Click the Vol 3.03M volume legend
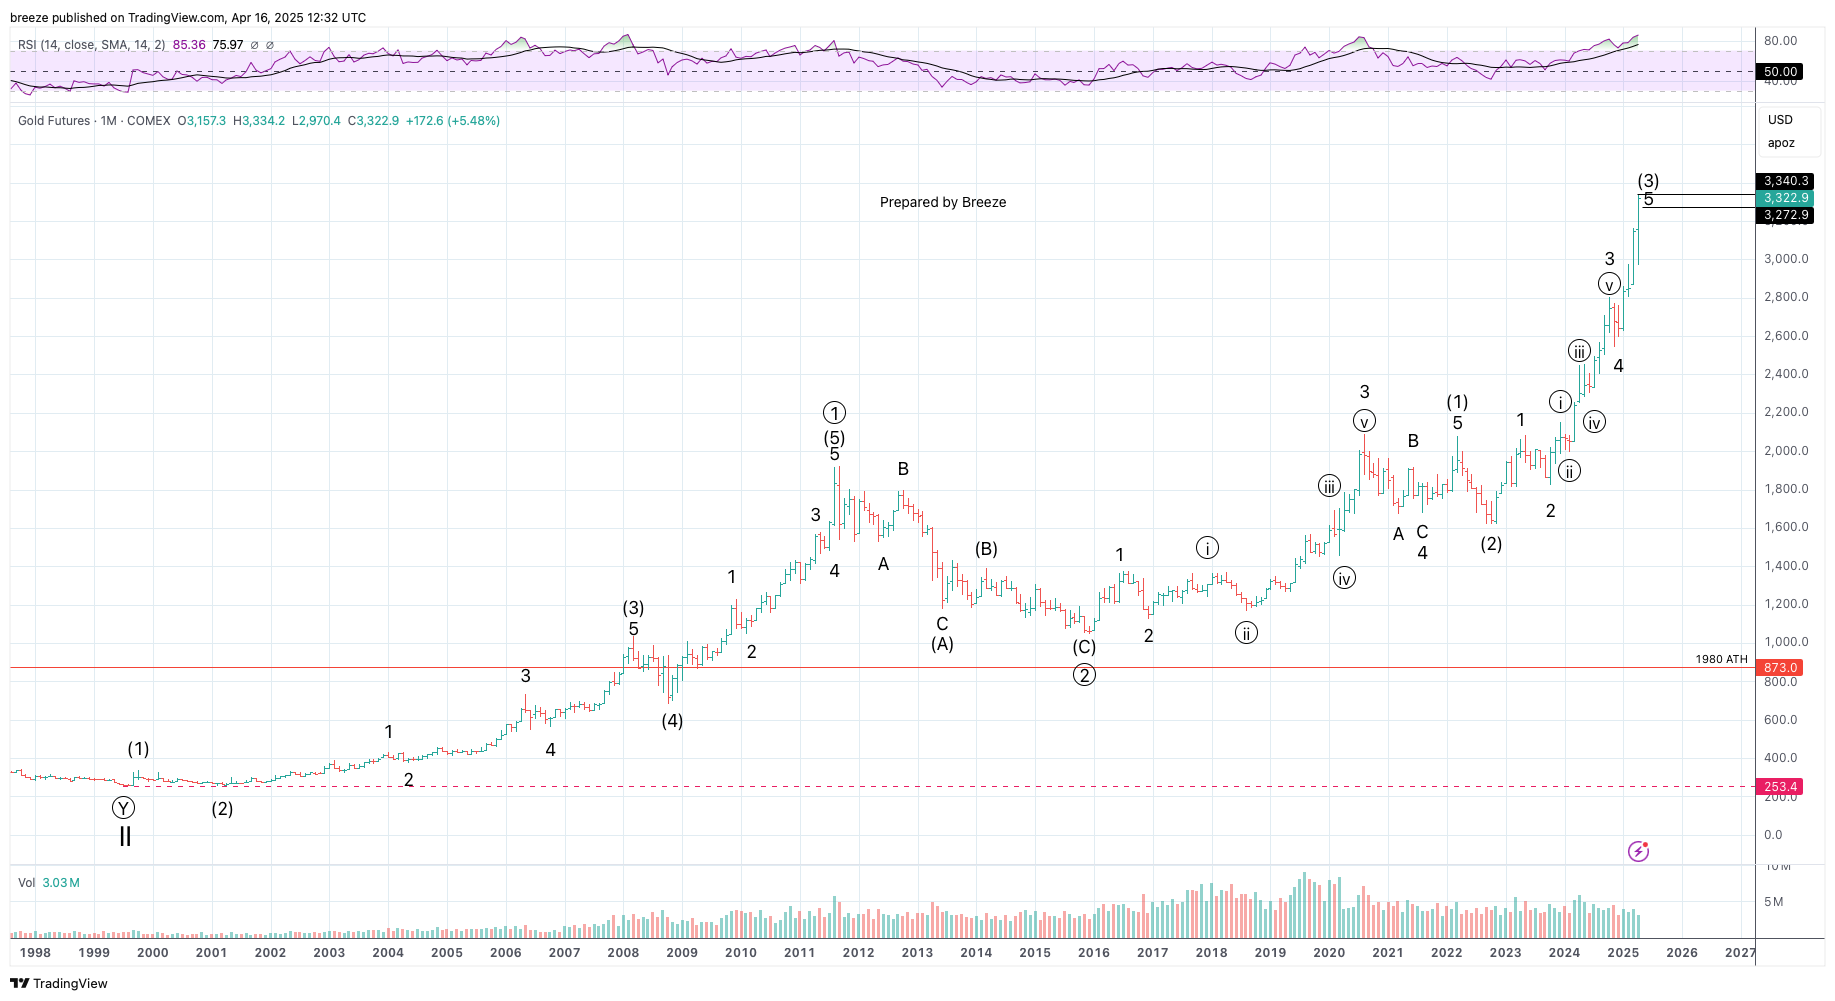This screenshot has height=1001, width=1835. pos(49,883)
